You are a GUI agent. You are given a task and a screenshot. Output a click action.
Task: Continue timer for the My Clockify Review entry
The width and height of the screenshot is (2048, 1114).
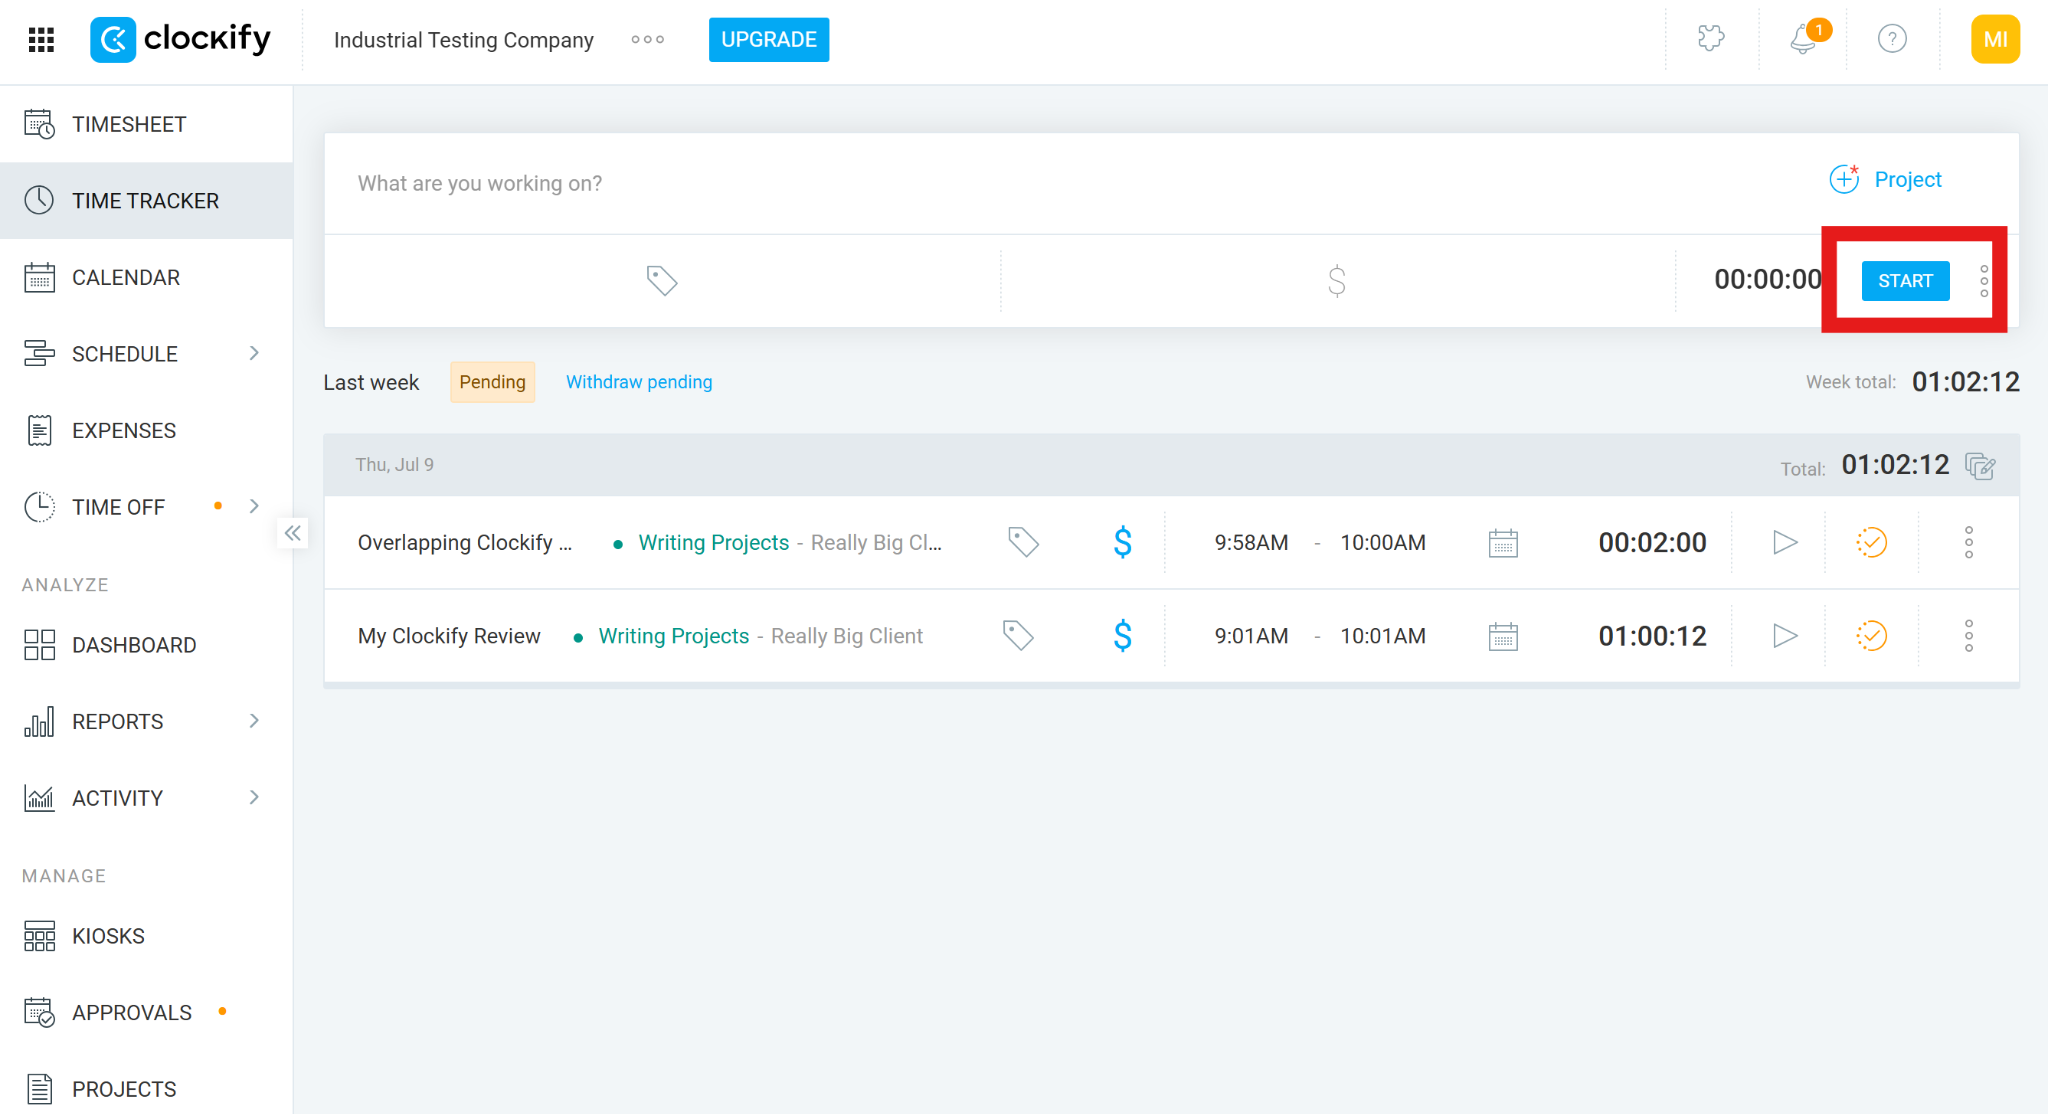pyautogui.click(x=1785, y=635)
